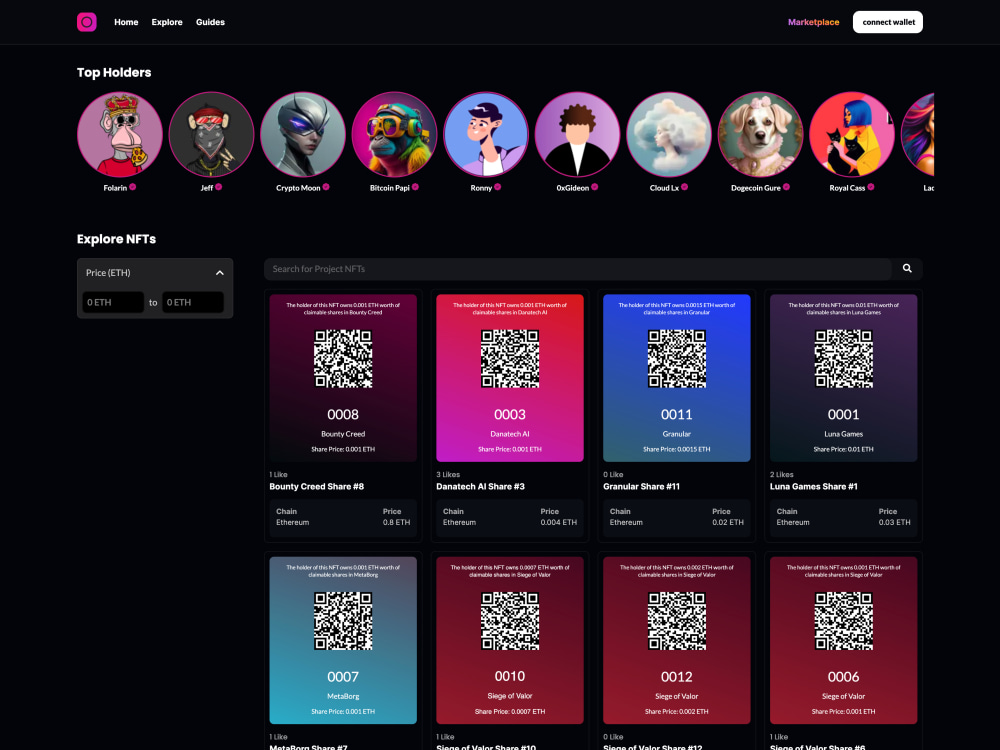The height and width of the screenshot is (750, 1000).
Task: Click the Marketplace link
Action: pos(814,21)
